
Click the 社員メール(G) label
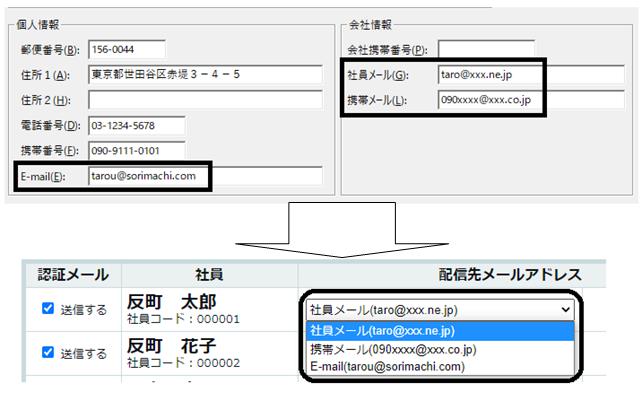[x=378, y=75]
